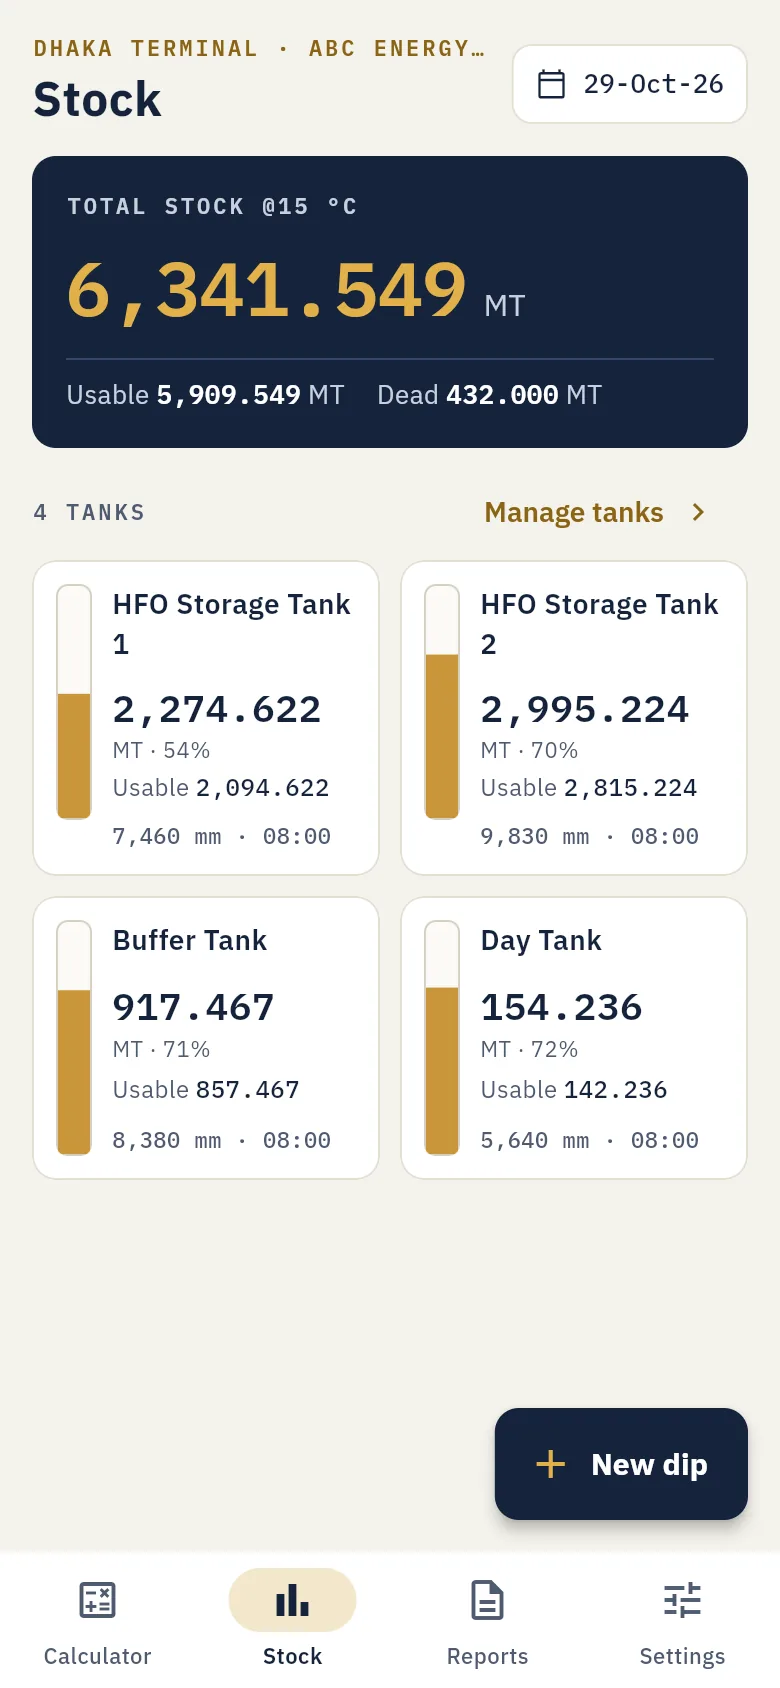The height and width of the screenshot is (1688, 780).
Task: Click the 8,380 mm dip reading
Action: tap(167, 1140)
